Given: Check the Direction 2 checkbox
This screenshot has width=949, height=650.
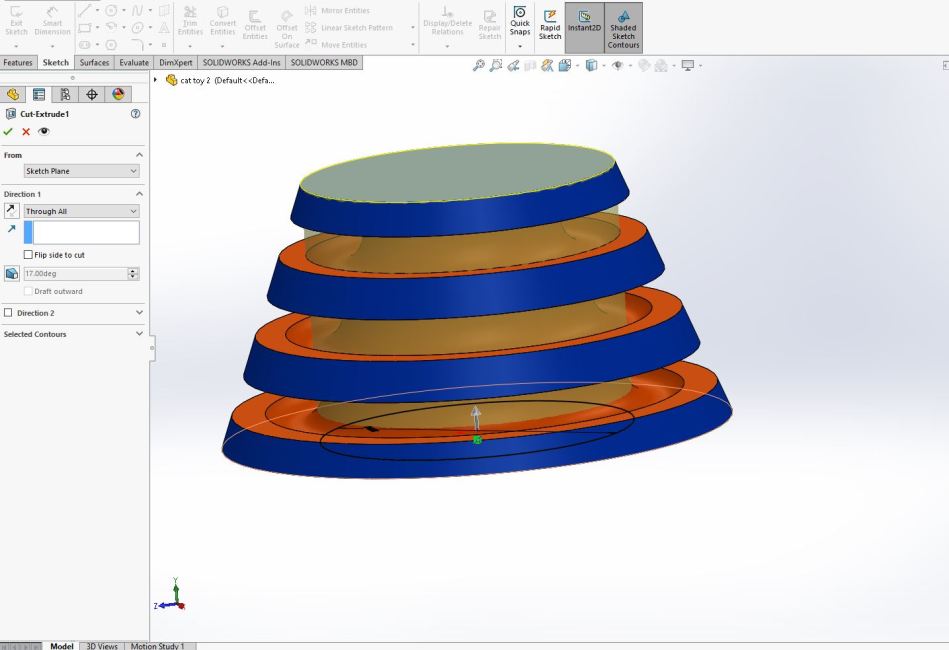Looking at the screenshot, I should tap(9, 313).
